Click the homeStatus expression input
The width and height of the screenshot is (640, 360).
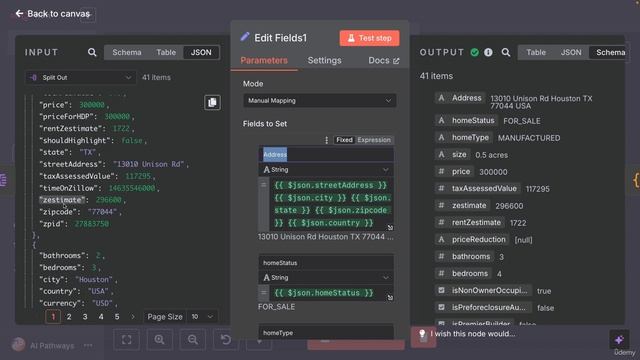[331, 293]
